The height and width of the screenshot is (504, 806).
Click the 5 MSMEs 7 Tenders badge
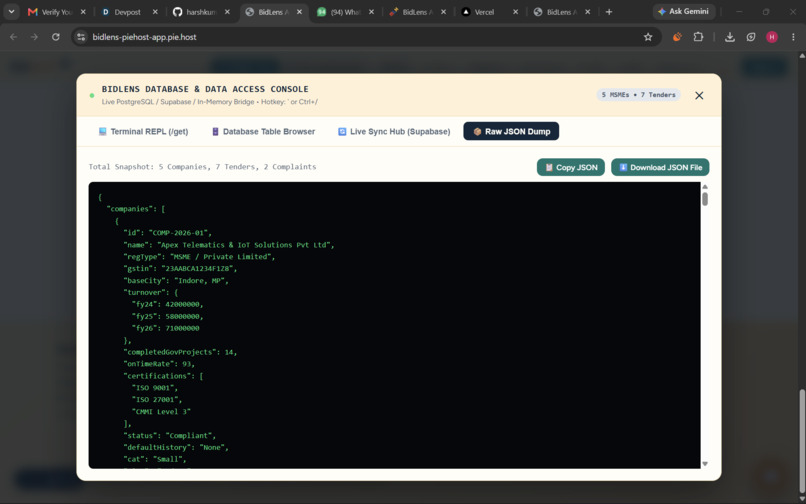[638, 95]
